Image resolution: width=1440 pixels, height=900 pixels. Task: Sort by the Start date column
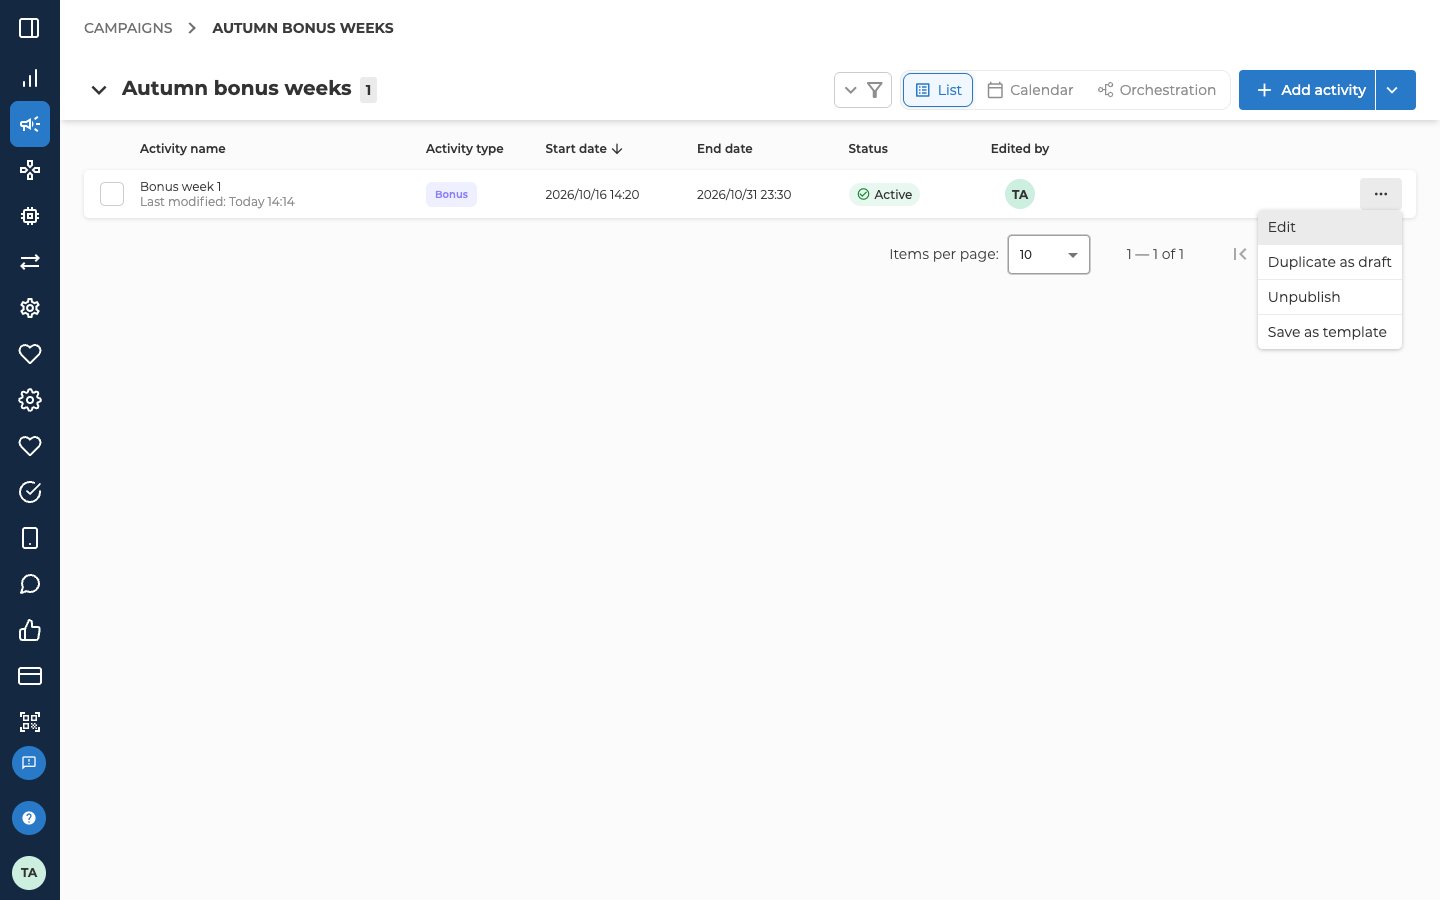point(584,148)
